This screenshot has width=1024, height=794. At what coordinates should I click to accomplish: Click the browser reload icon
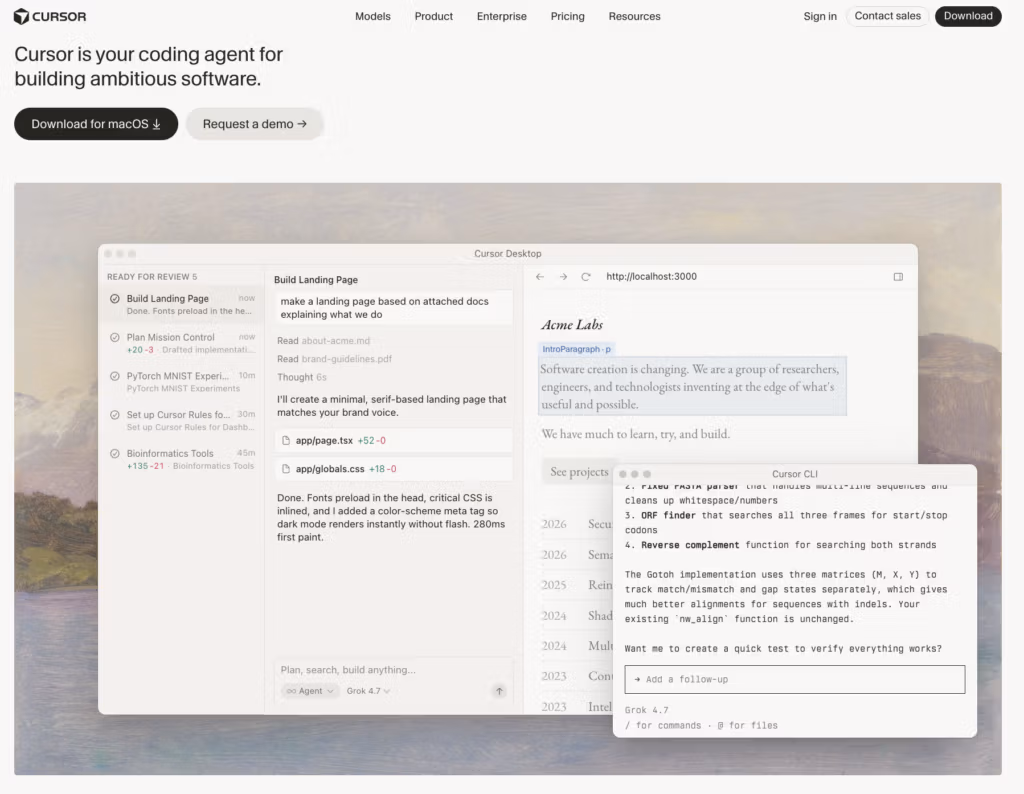(586, 277)
